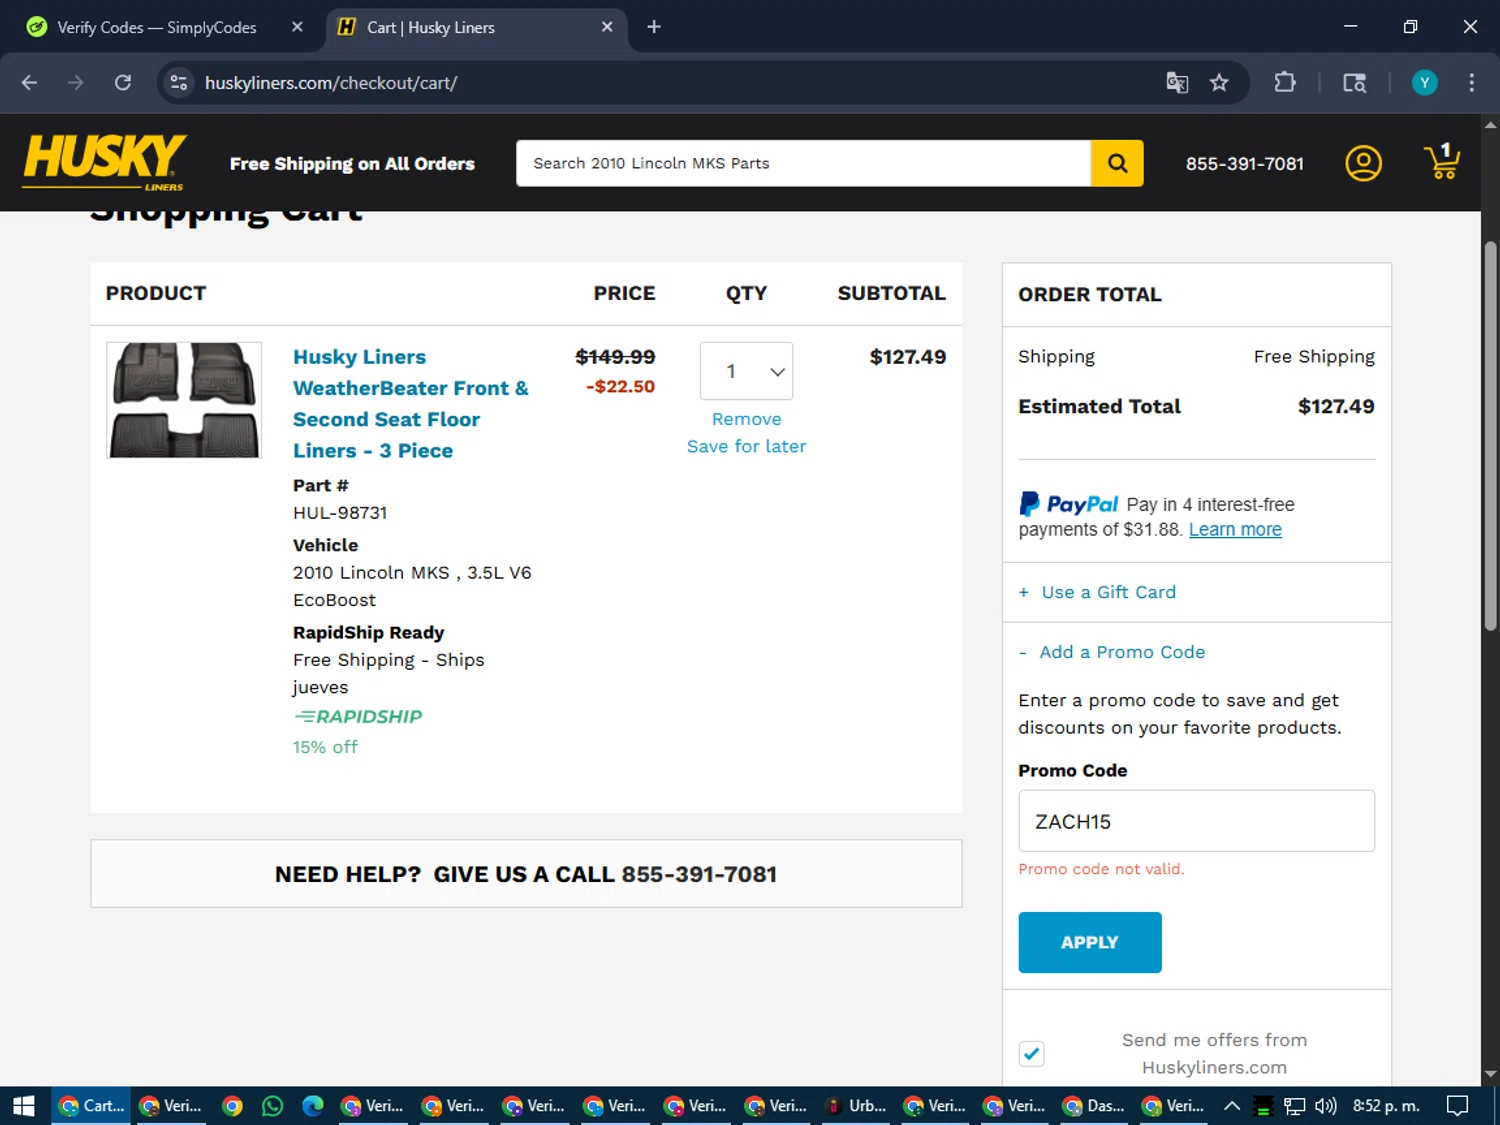
Task: Select the Cart Husky Liners tab
Action: (476, 27)
